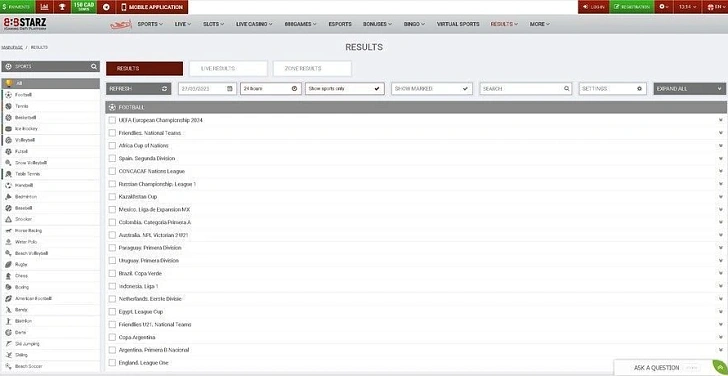728x376 pixels.
Task: Open the gear settings dropdown in top bar
Action: (664, 7)
